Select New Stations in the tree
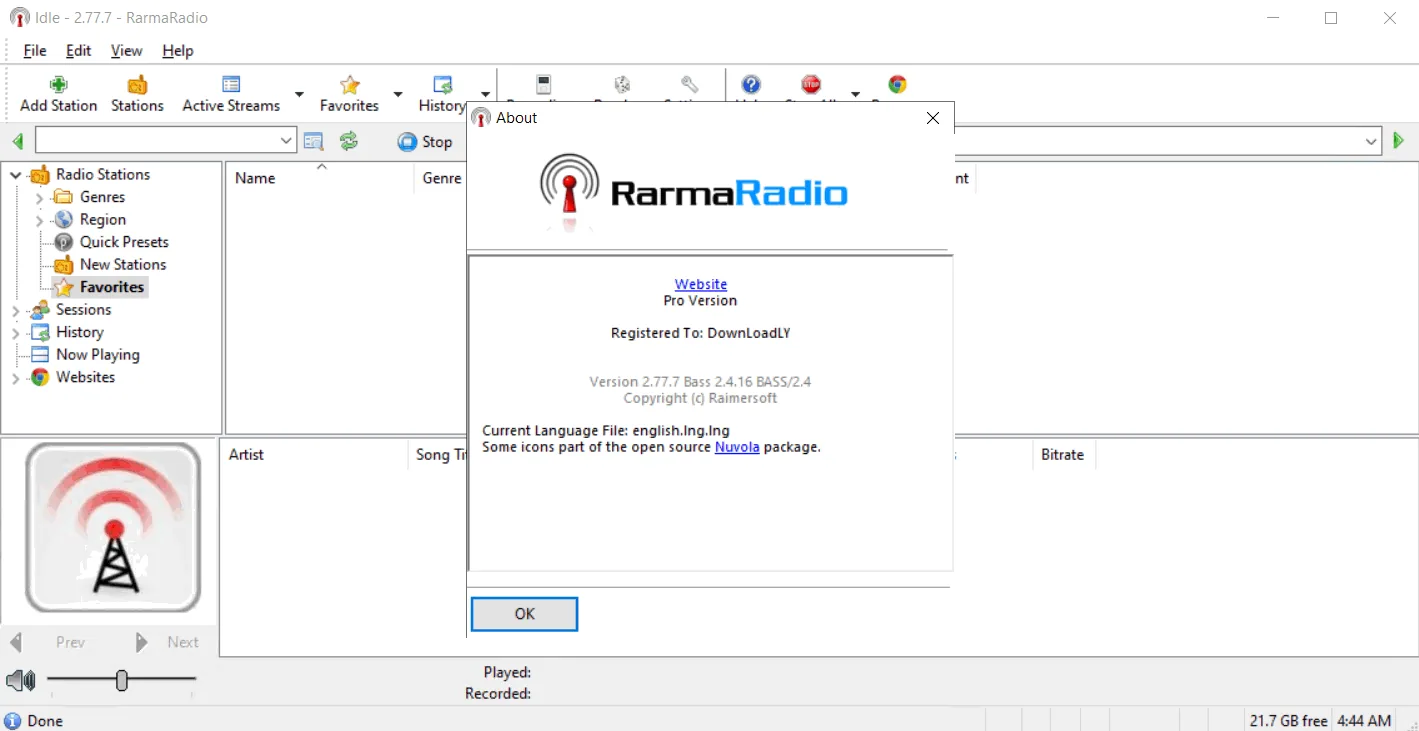The image size is (1419, 731). pos(123,265)
